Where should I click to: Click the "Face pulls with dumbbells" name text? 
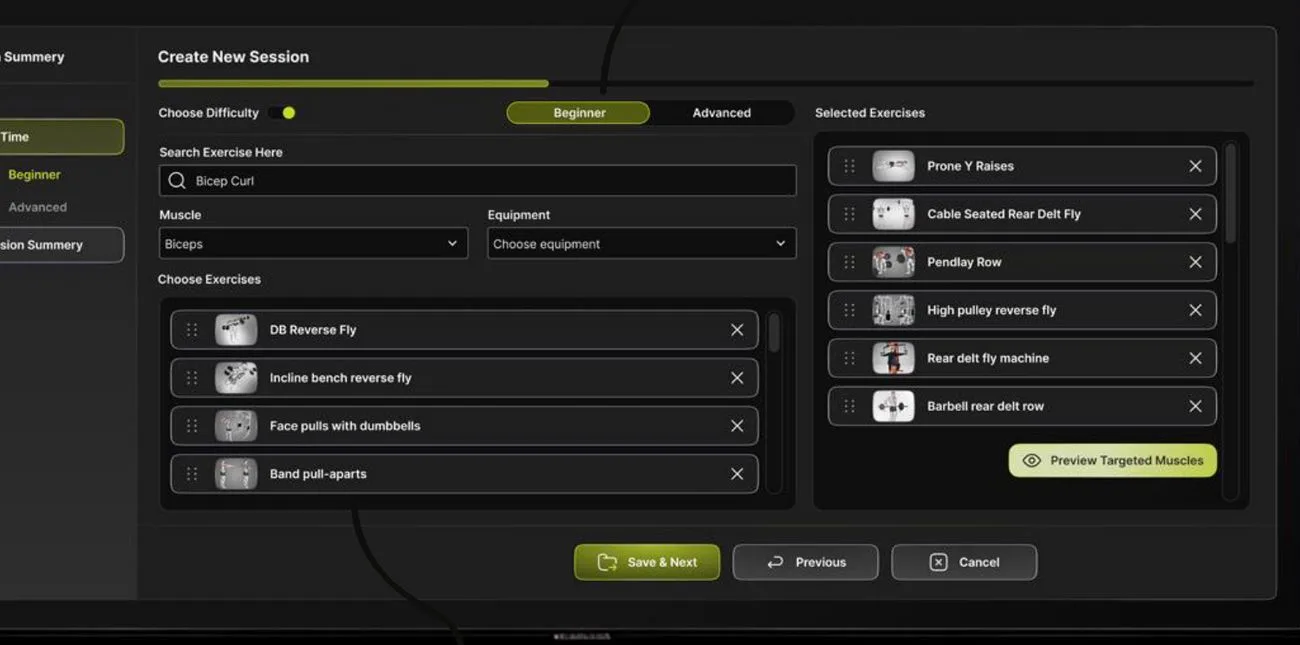point(345,426)
